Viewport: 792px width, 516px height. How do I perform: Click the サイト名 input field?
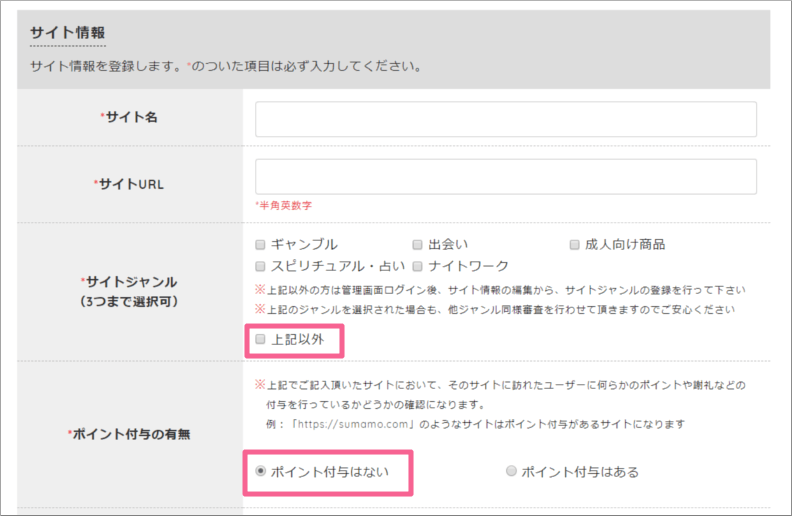tap(506, 119)
